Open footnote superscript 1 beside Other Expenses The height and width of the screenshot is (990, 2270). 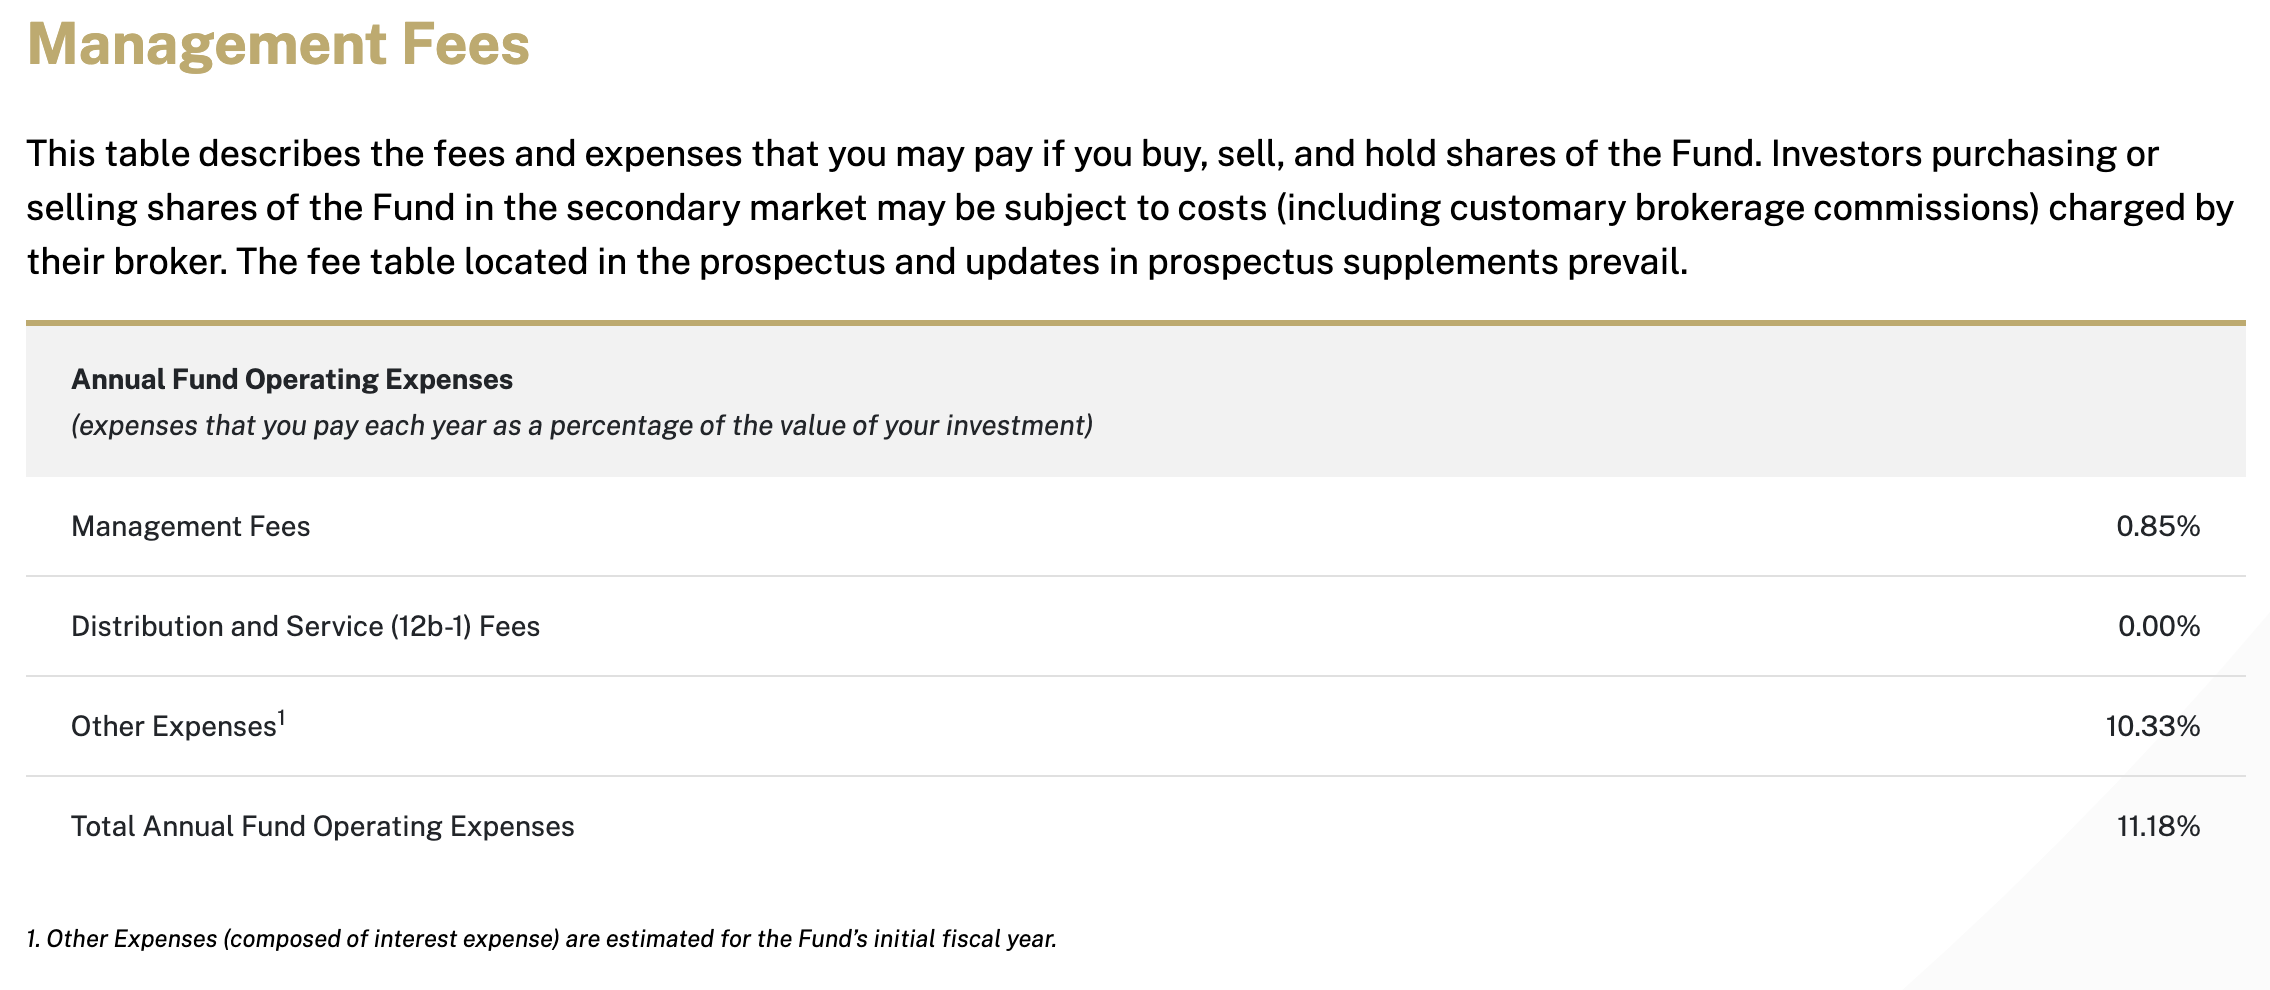pyautogui.click(x=282, y=718)
